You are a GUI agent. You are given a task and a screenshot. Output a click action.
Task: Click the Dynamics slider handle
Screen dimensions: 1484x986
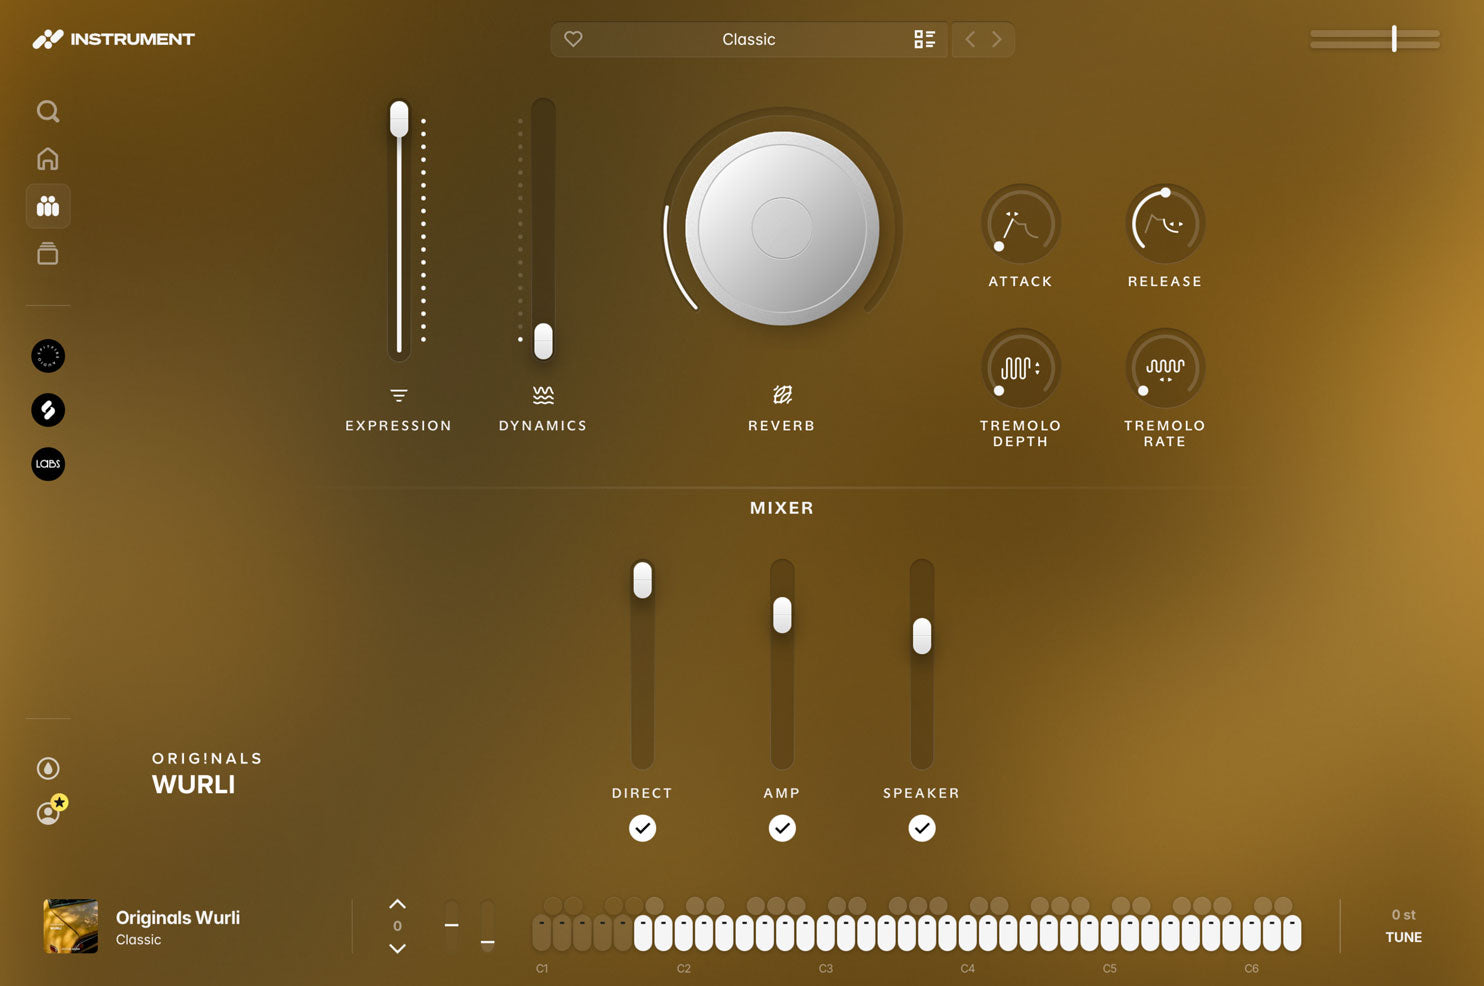pos(543,341)
